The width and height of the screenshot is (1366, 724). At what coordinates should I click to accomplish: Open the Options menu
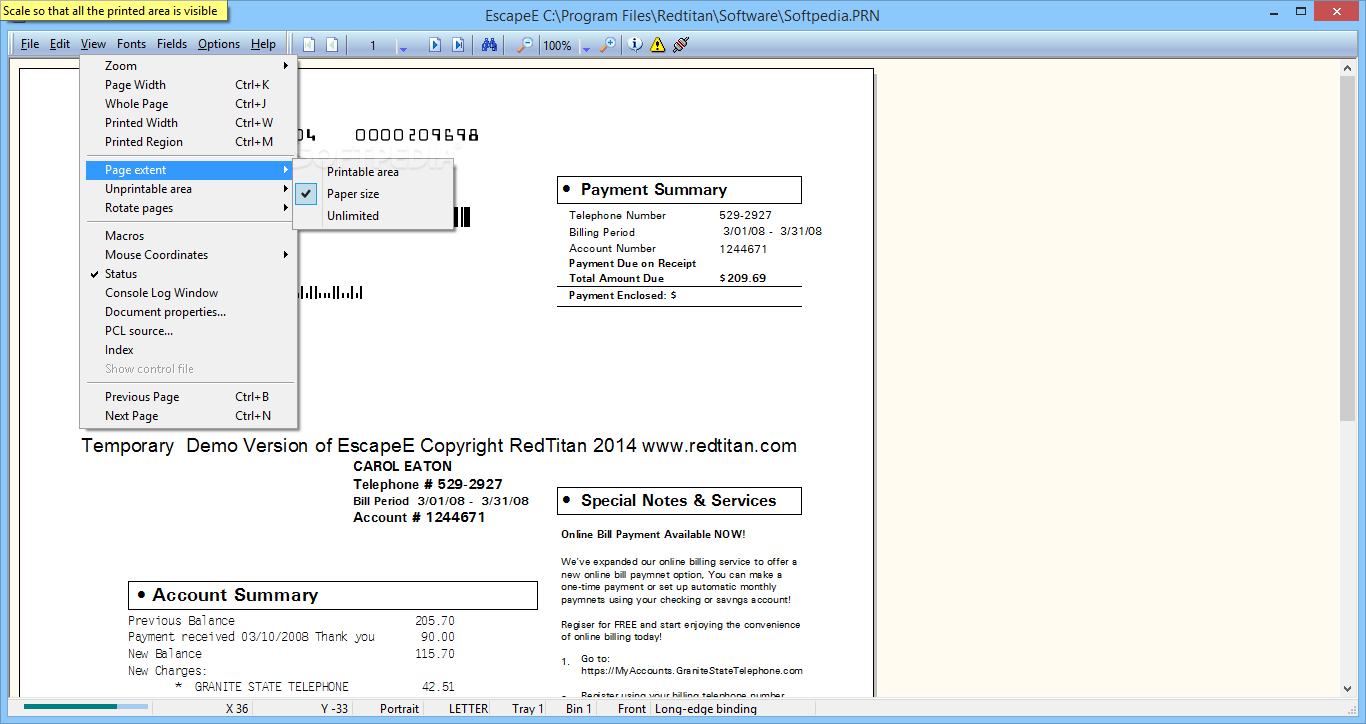coord(219,44)
